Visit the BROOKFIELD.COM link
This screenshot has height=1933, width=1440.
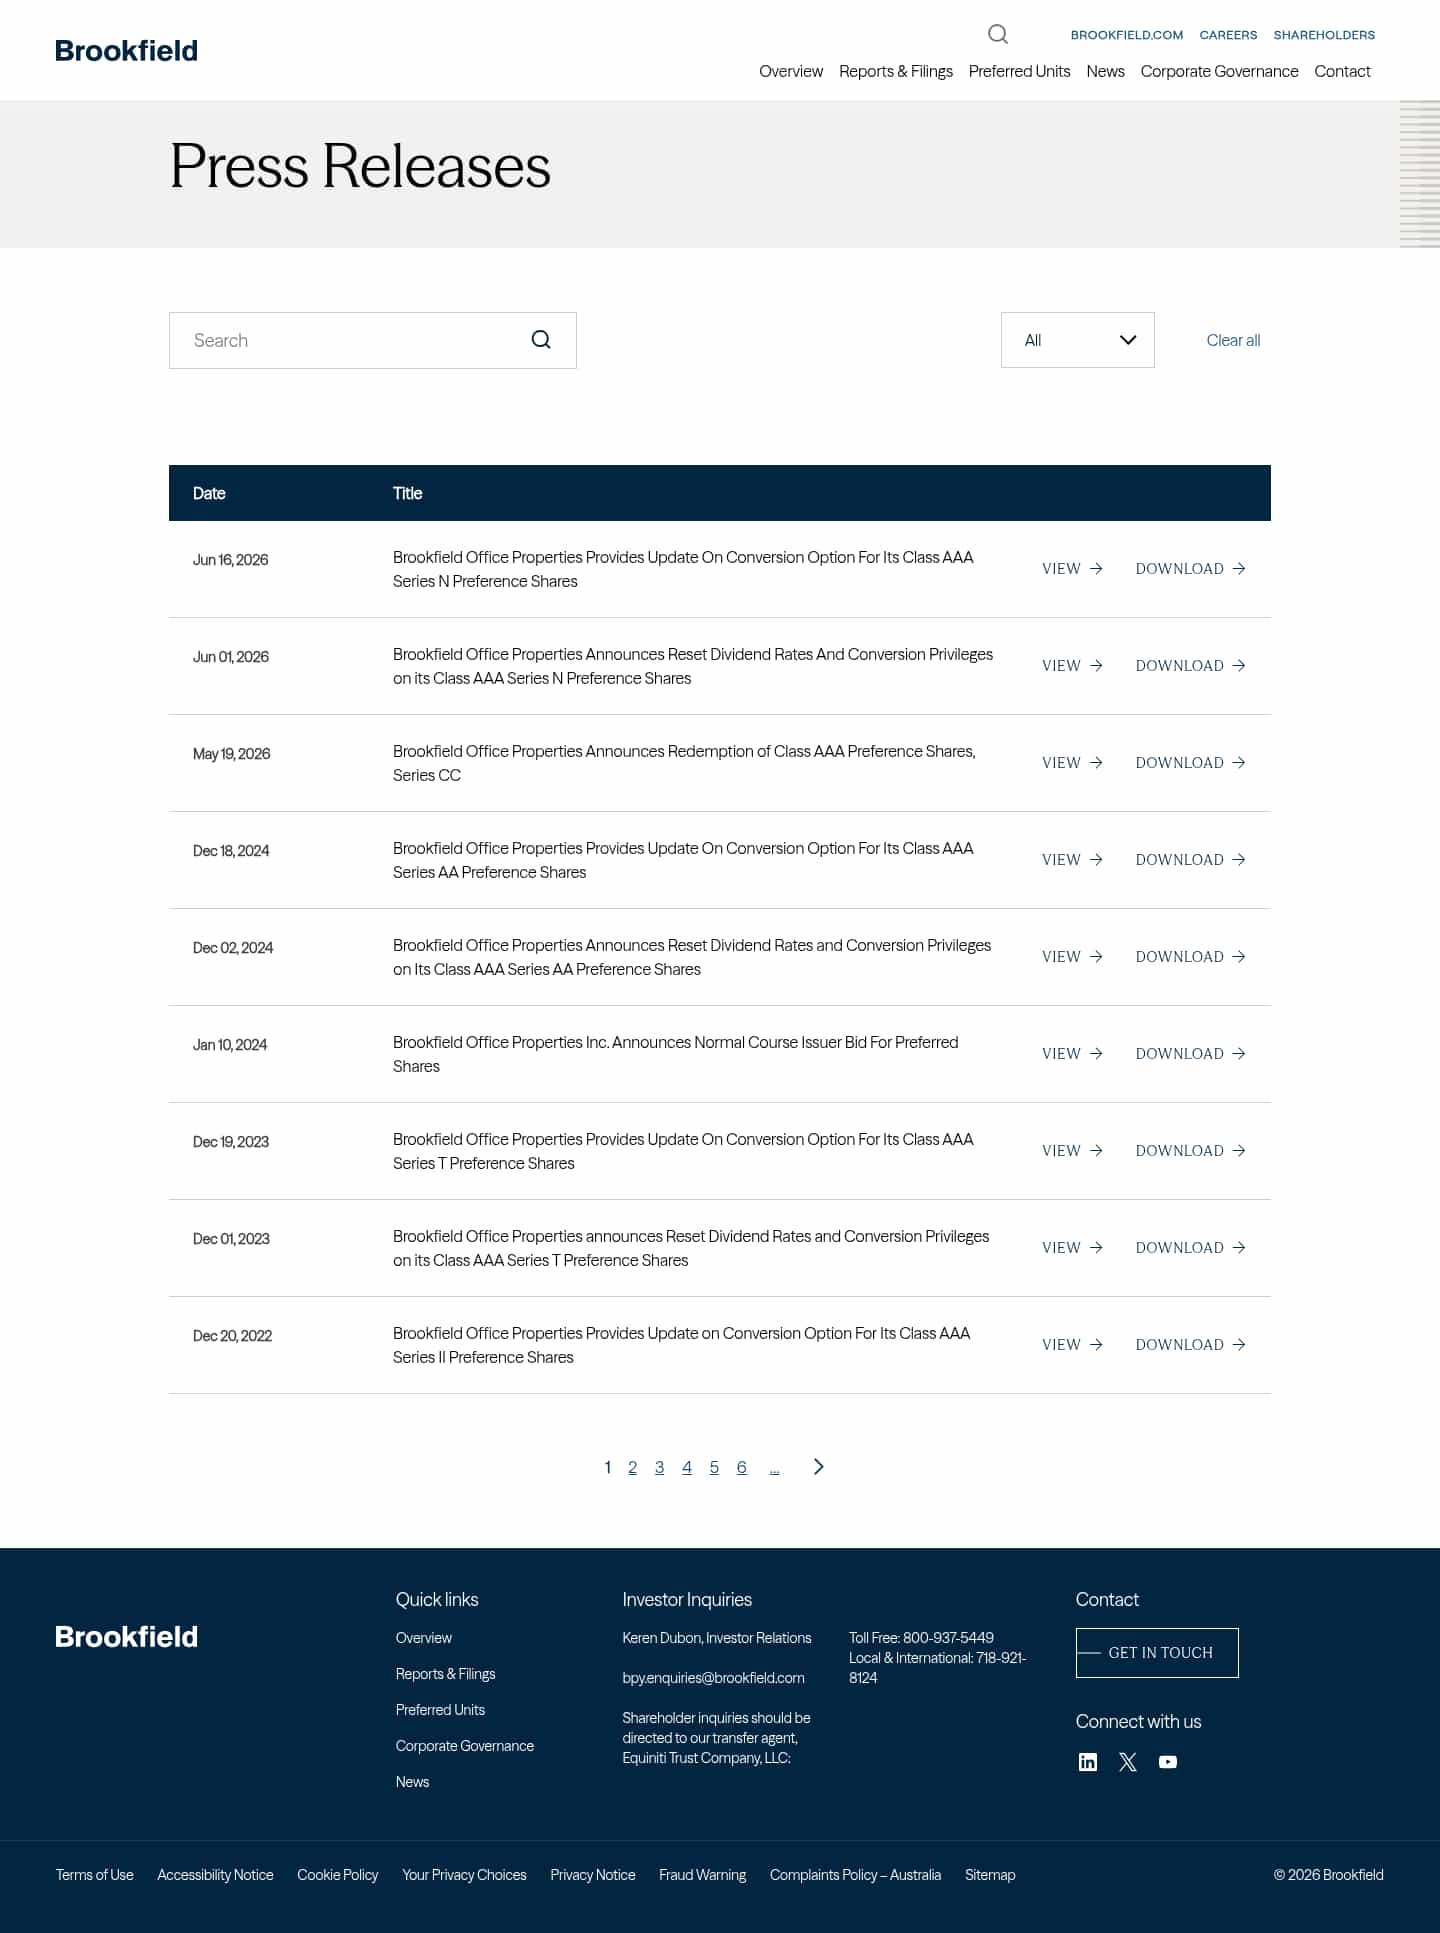[x=1127, y=35]
